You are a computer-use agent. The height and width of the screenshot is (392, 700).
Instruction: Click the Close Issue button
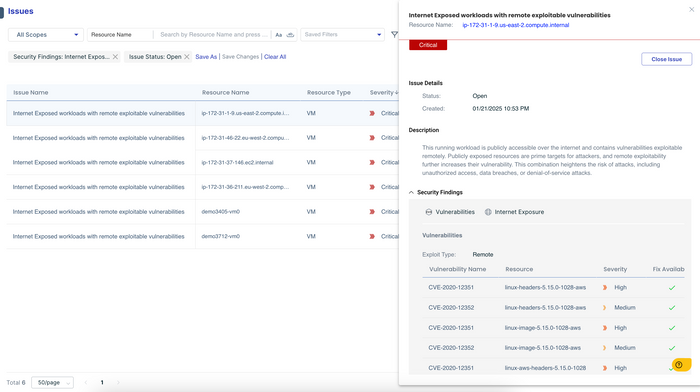click(667, 59)
